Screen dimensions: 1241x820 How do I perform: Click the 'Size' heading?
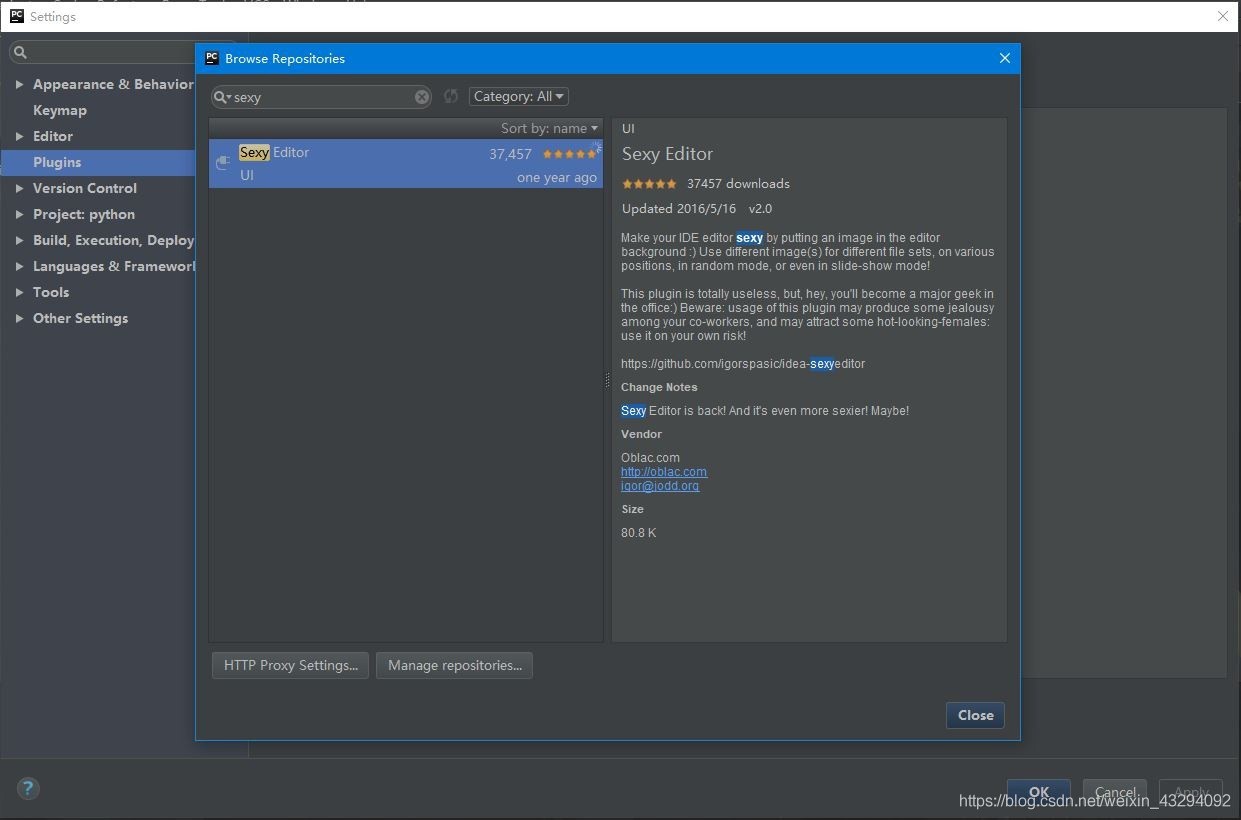[632, 509]
